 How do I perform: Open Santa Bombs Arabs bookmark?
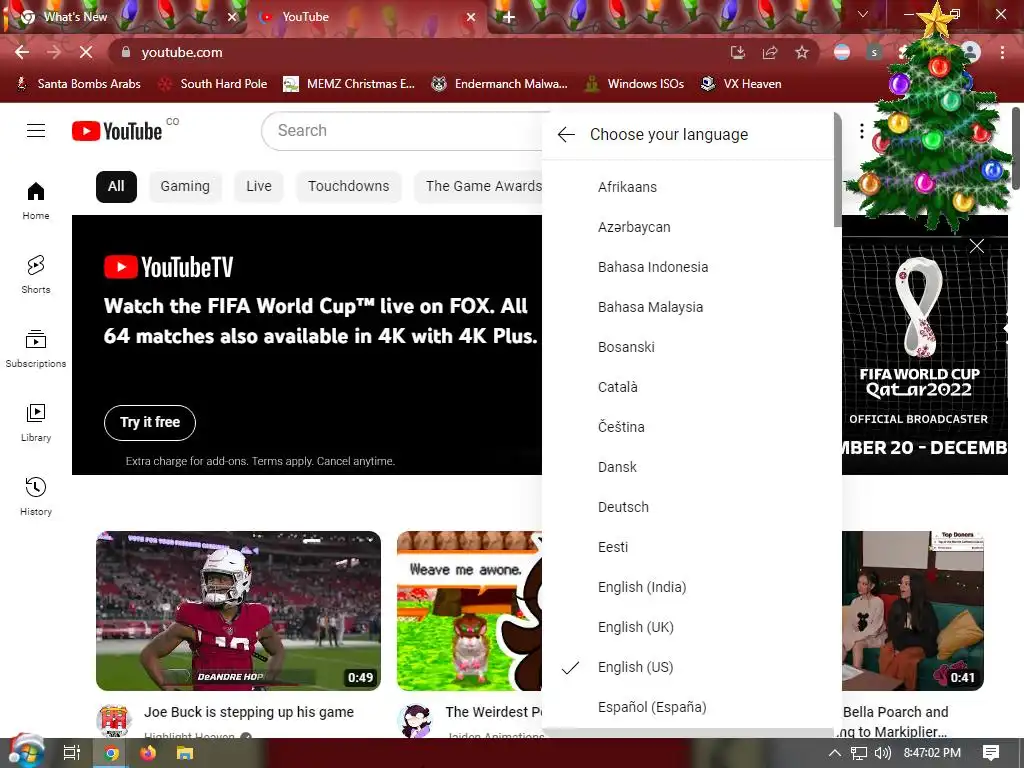78,84
